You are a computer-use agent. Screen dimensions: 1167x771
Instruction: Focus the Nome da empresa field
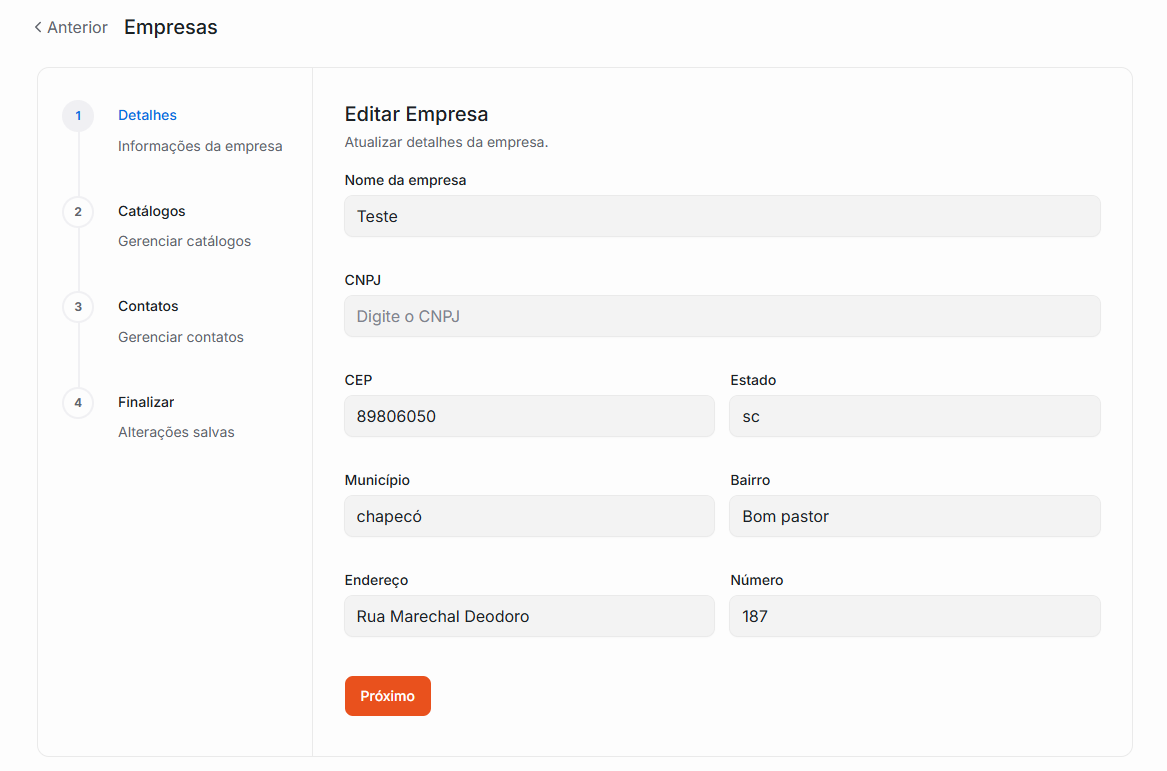tap(722, 216)
